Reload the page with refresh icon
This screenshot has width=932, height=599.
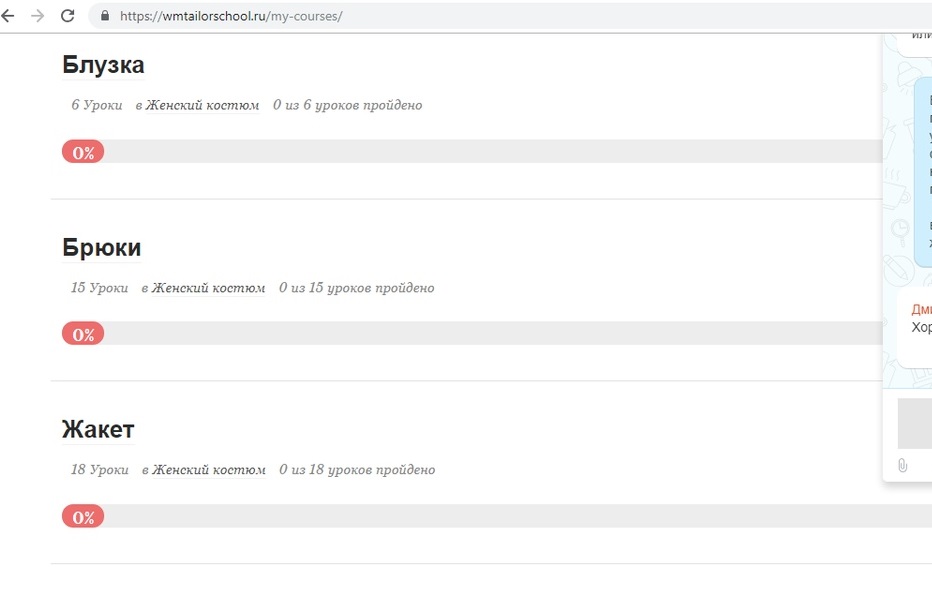68,16
